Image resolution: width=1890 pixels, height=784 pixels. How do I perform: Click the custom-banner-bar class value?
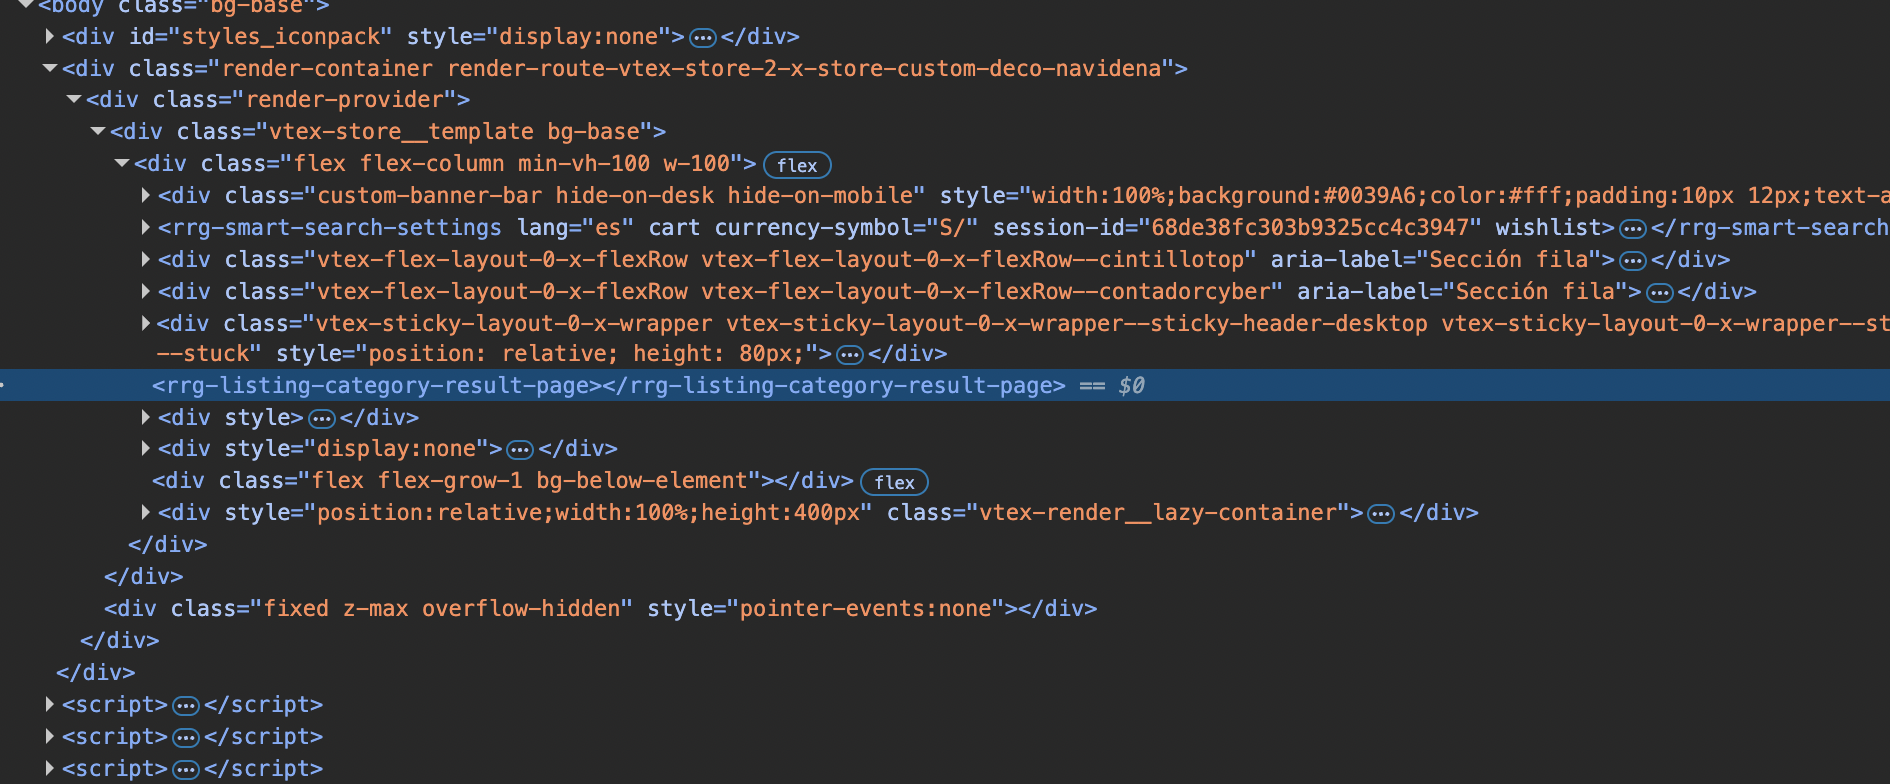click(x=615, y=196)
